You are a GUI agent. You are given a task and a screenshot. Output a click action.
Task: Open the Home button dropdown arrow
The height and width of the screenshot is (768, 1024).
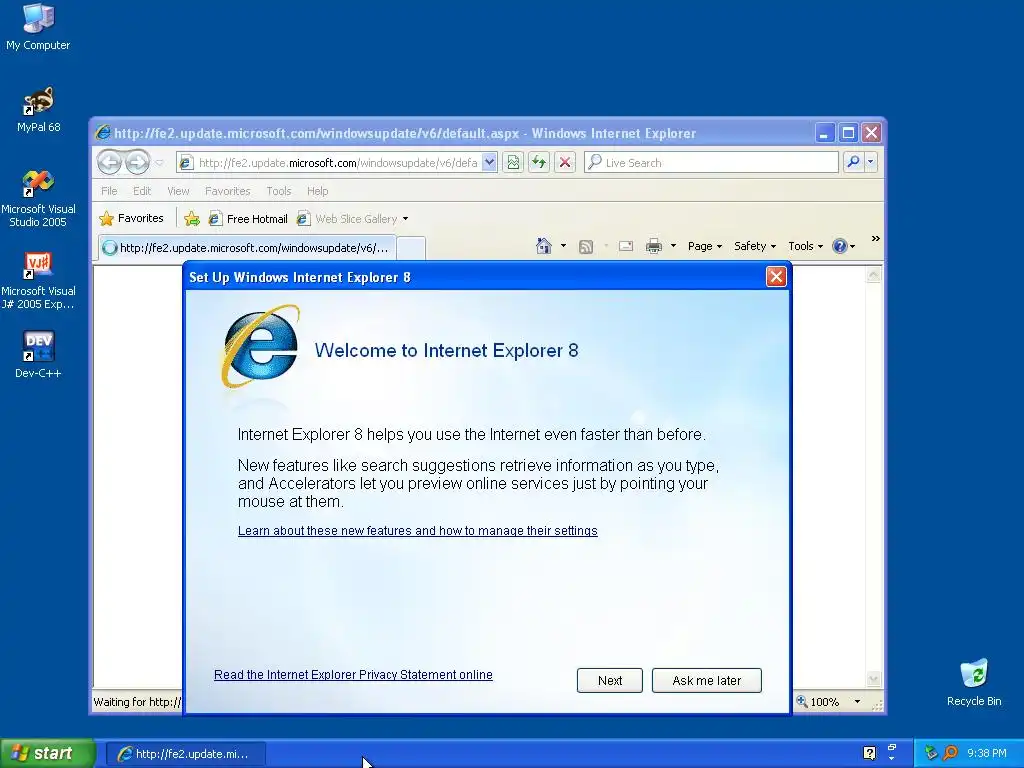(x=564, y=246)
